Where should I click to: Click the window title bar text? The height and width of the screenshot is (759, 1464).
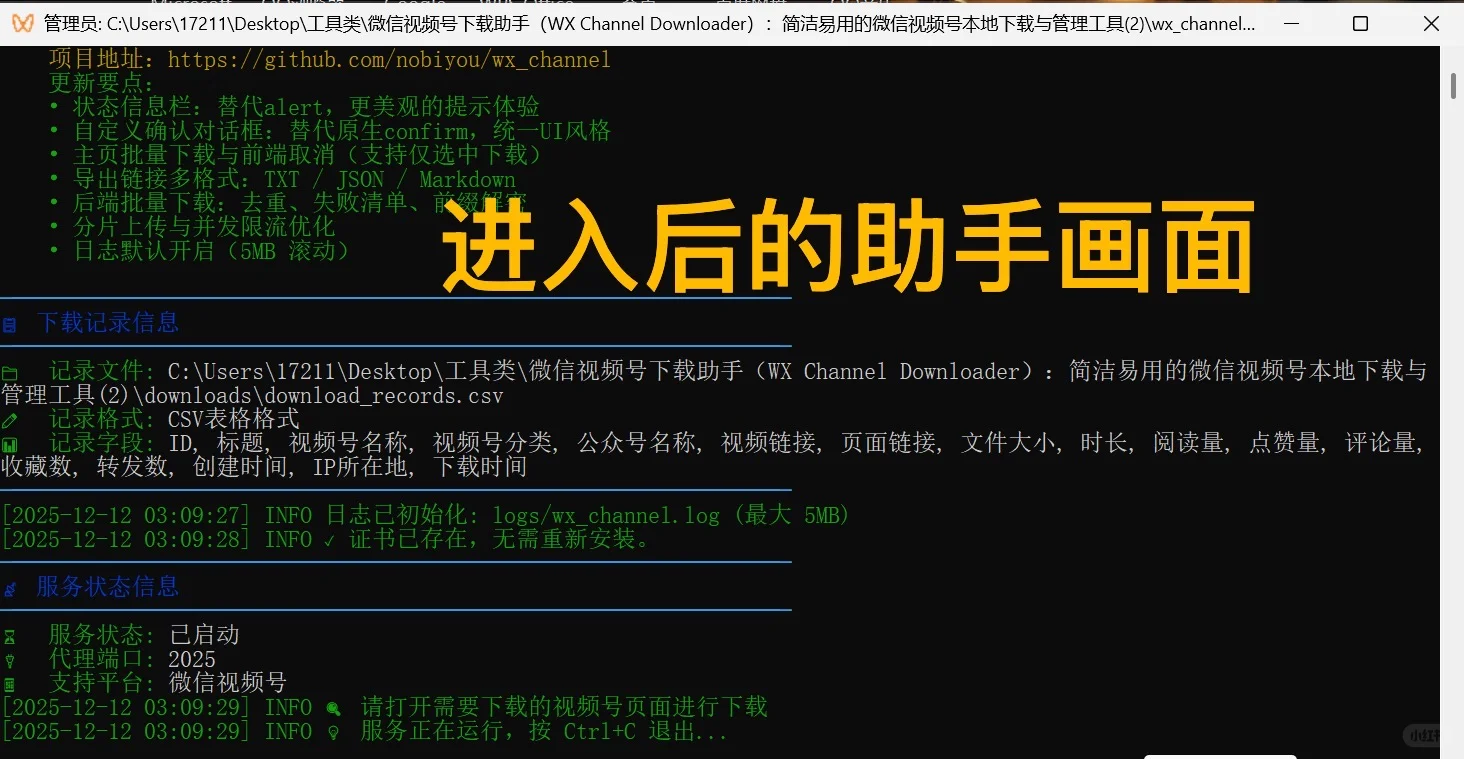coord(640,23)
